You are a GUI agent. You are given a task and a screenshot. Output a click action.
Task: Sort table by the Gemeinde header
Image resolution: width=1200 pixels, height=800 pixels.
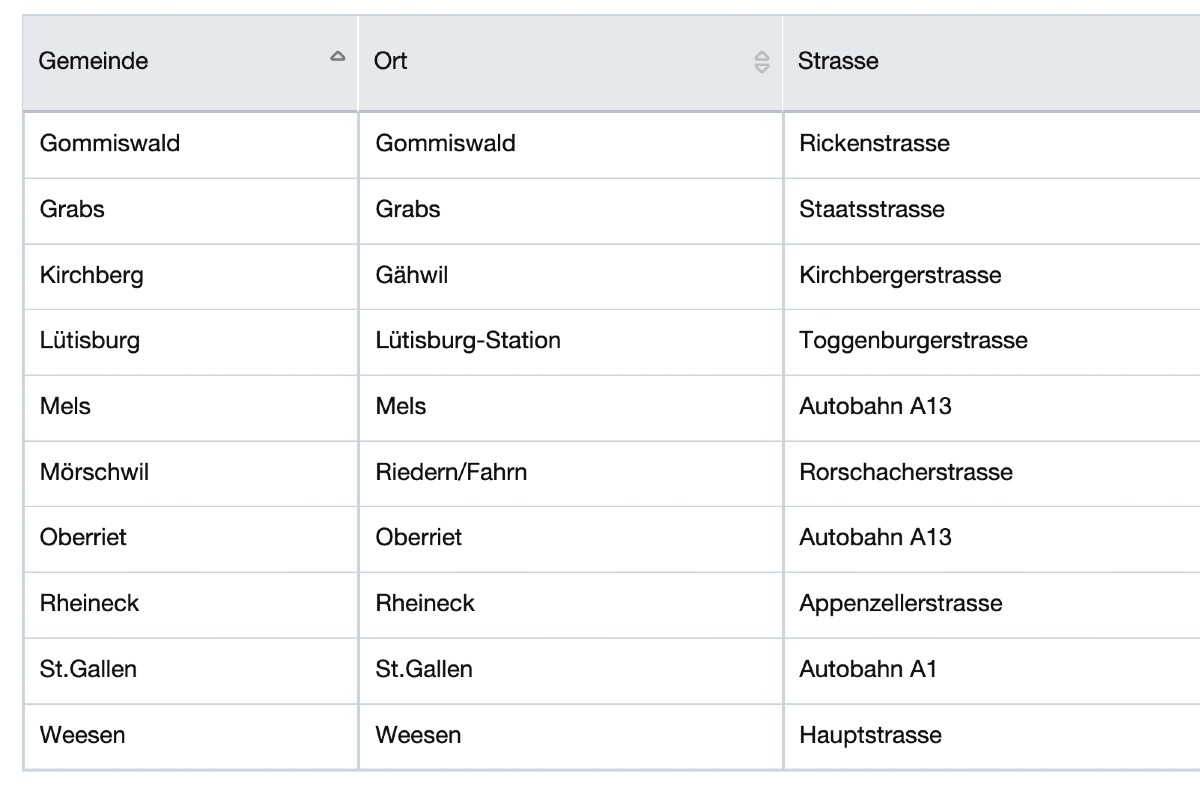coord(93,61)
